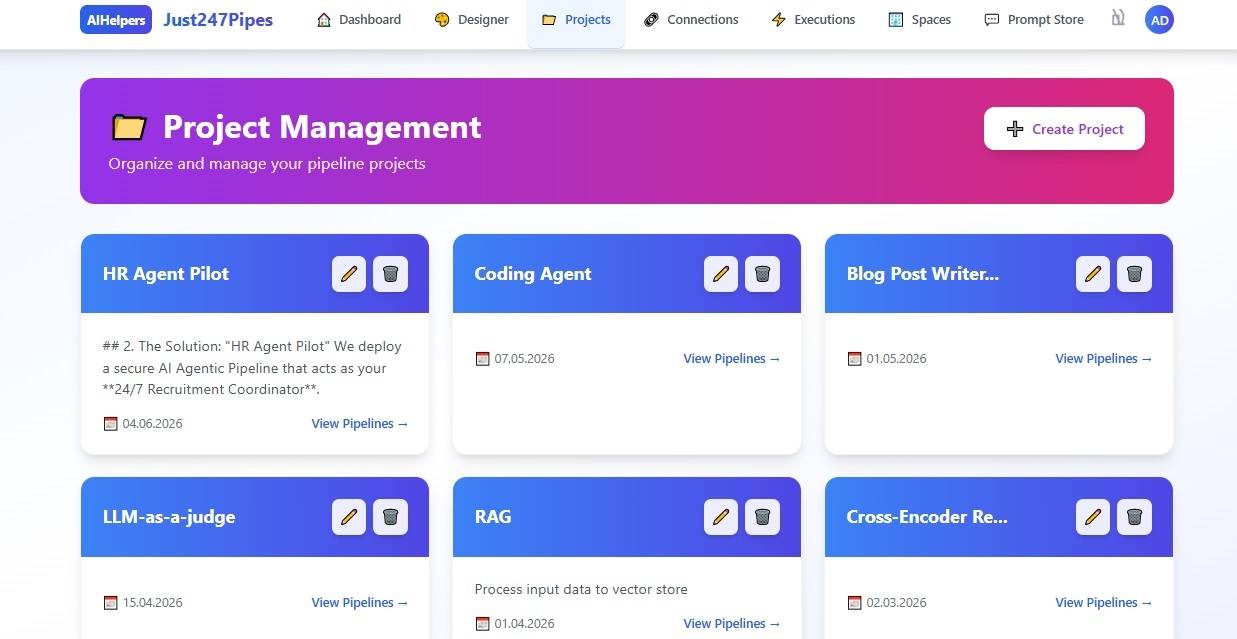Screen dimensions: 1237x639
Task: Open the Prompt Store tab
Action: coord(1034,20)
